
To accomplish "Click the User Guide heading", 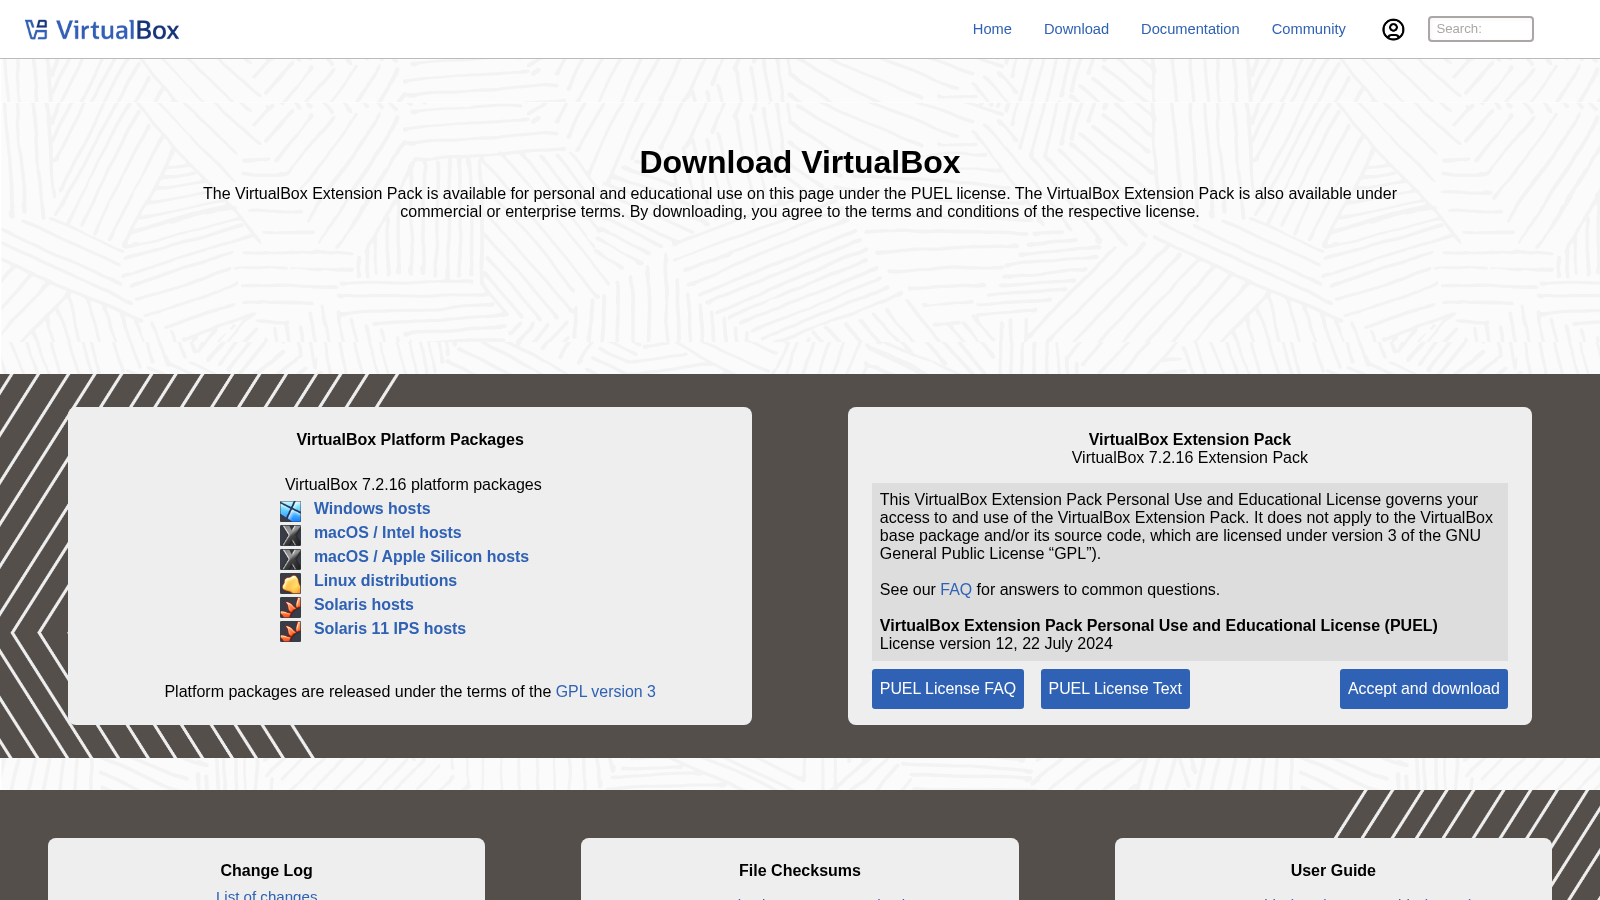I will tap(1333, 871).
